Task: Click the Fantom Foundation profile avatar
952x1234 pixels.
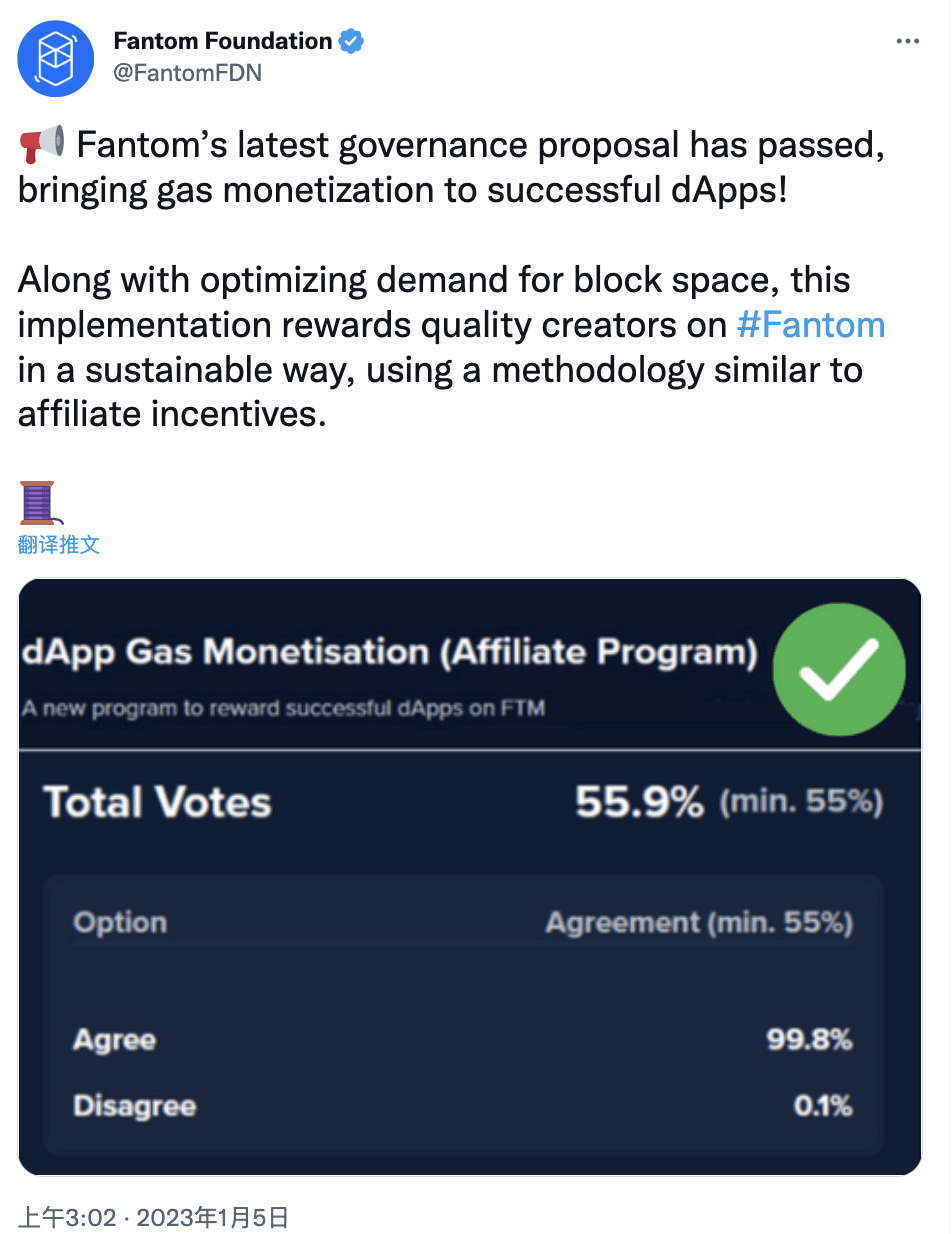Action: (55, 58)
